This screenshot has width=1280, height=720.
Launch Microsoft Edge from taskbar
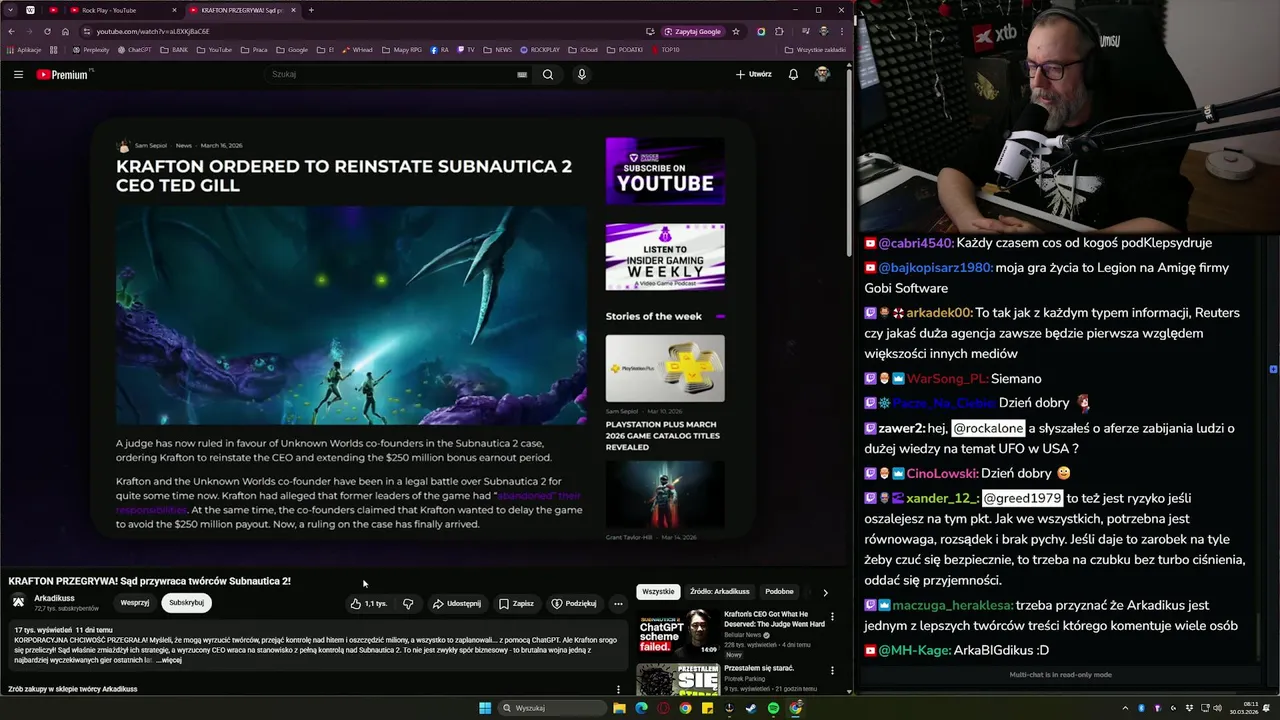coord(641,708)
